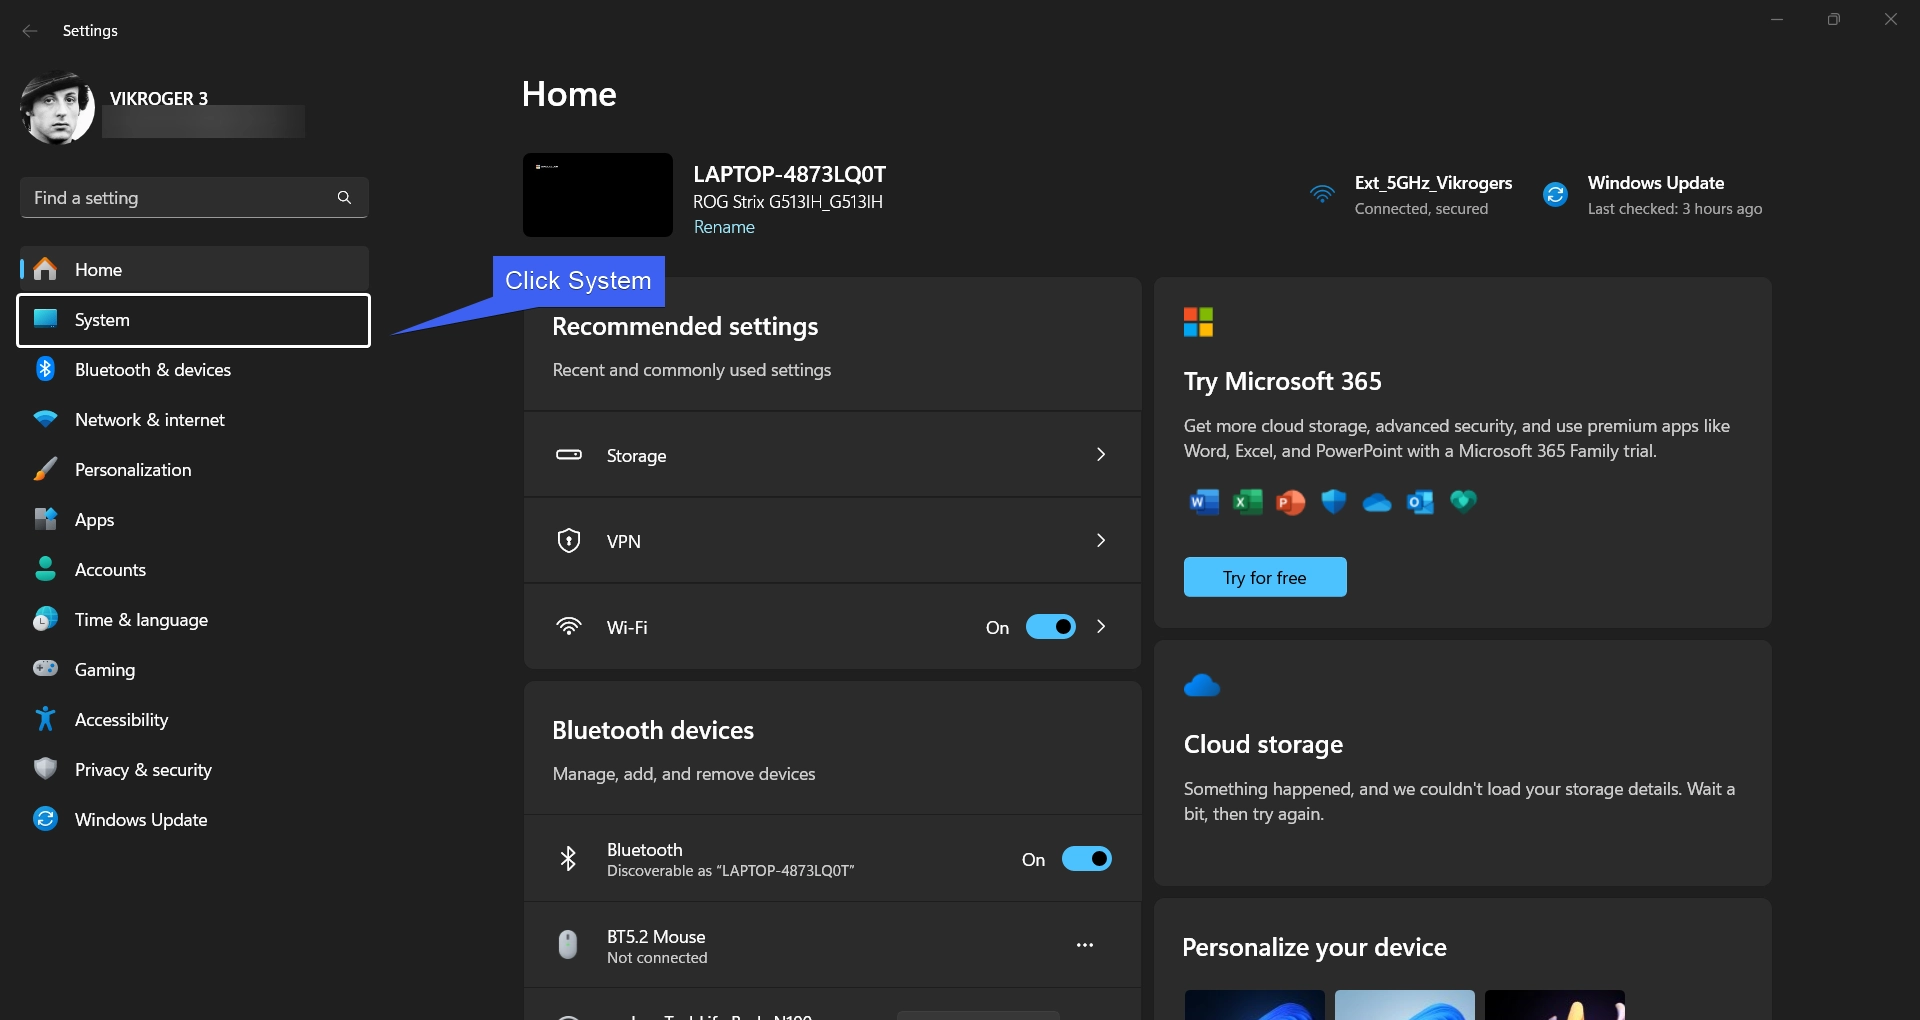Click the Apps icon in sidebar
This screenshot has width=1920, height=1020.
coord(45,519)
